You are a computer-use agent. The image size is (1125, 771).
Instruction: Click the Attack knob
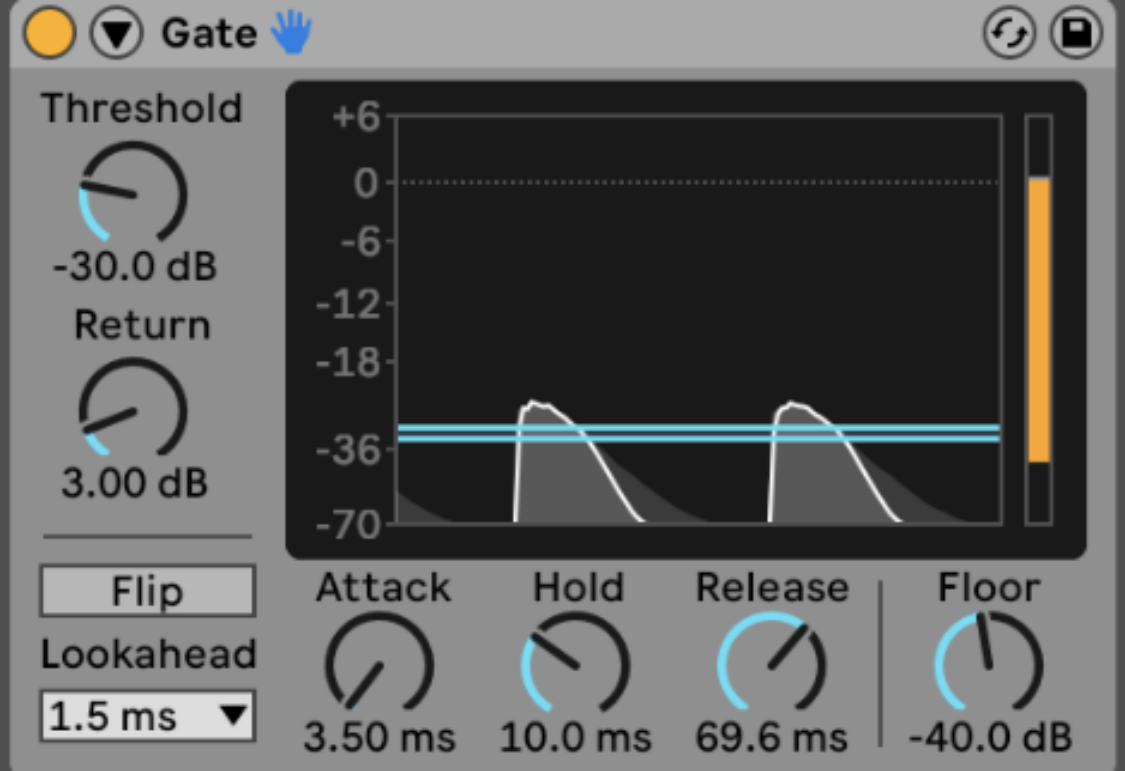click(x=378, y=664)
